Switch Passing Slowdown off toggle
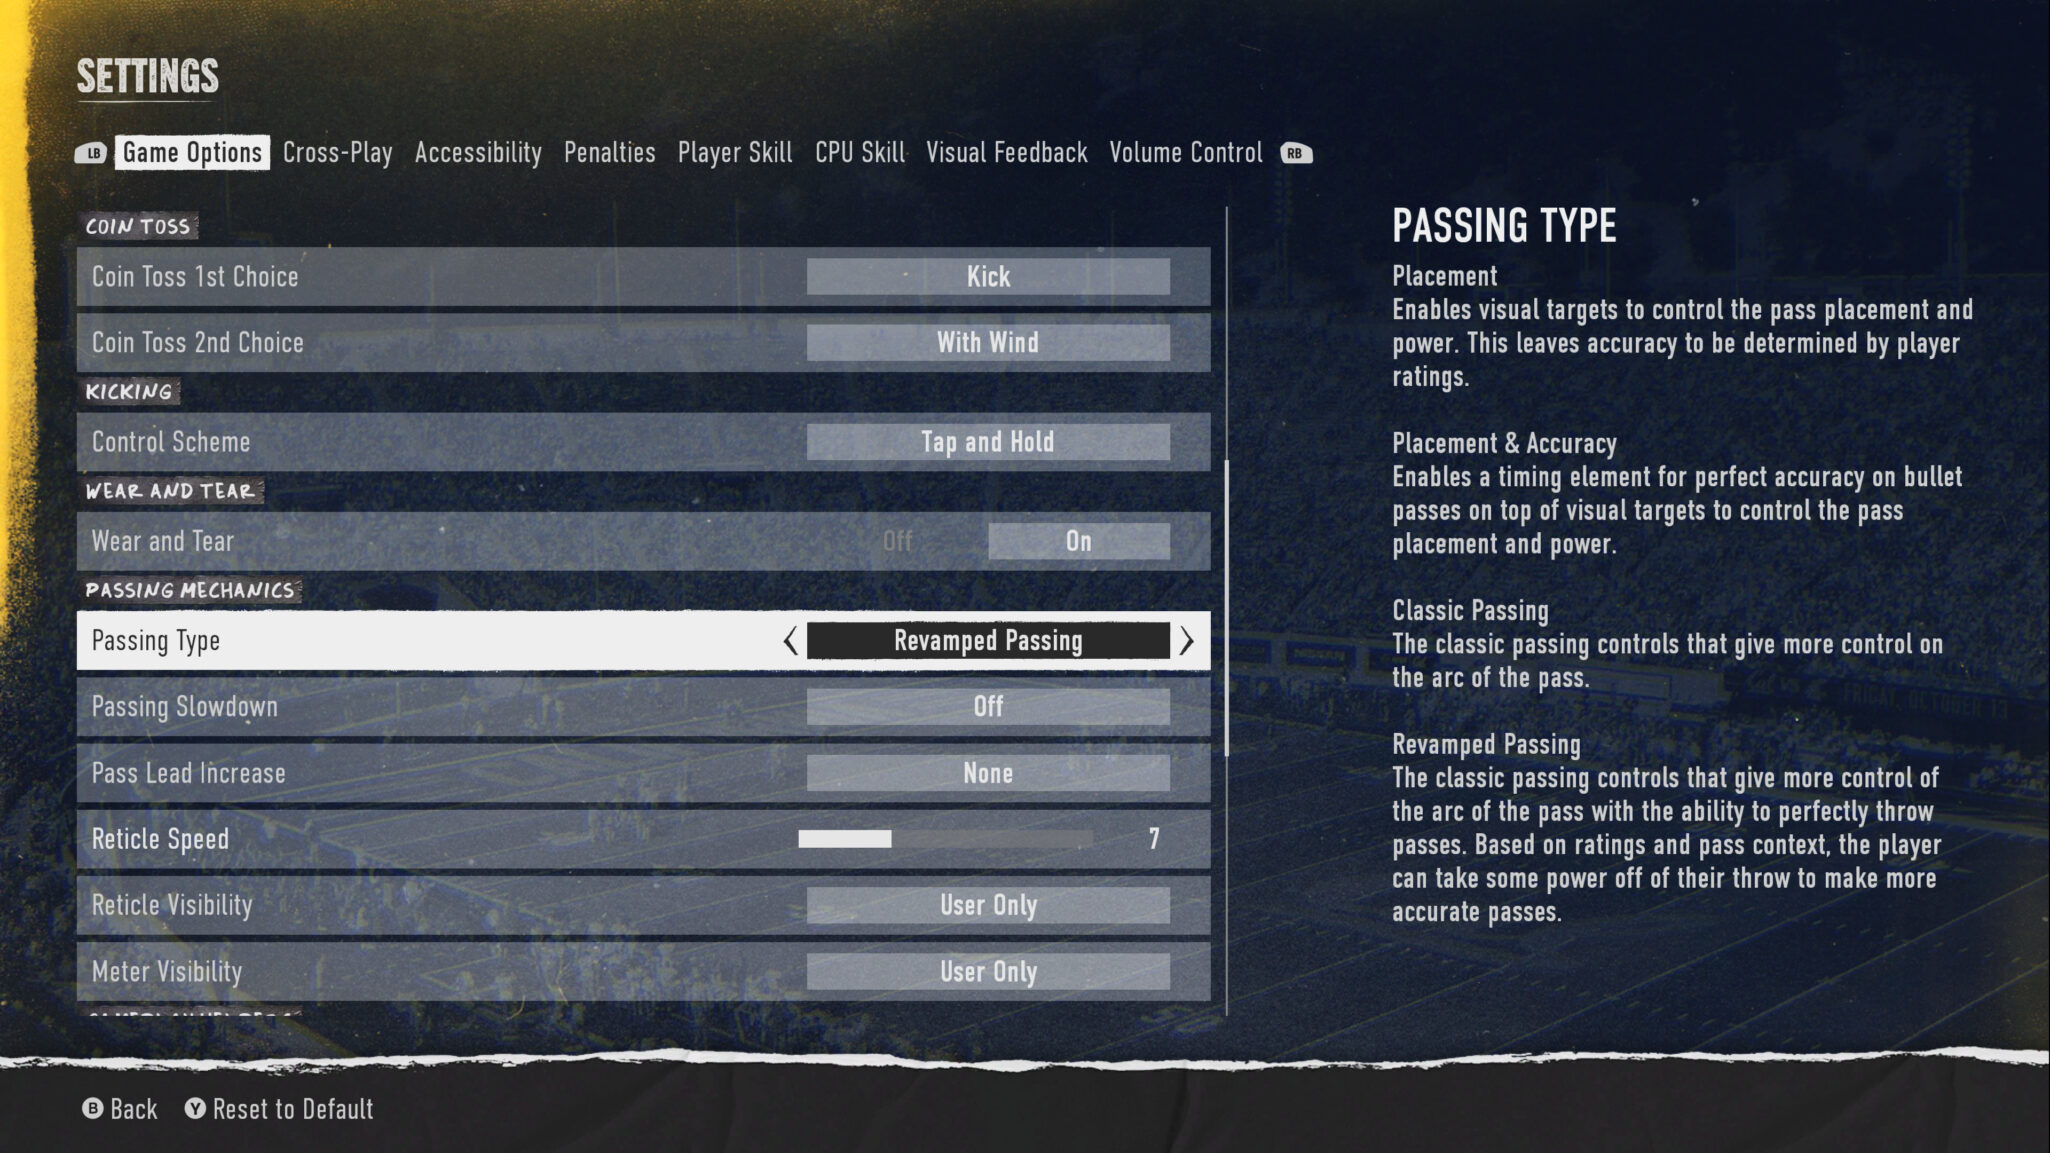This screenshot has width=2050, height=1153. [x=986, y=707]
